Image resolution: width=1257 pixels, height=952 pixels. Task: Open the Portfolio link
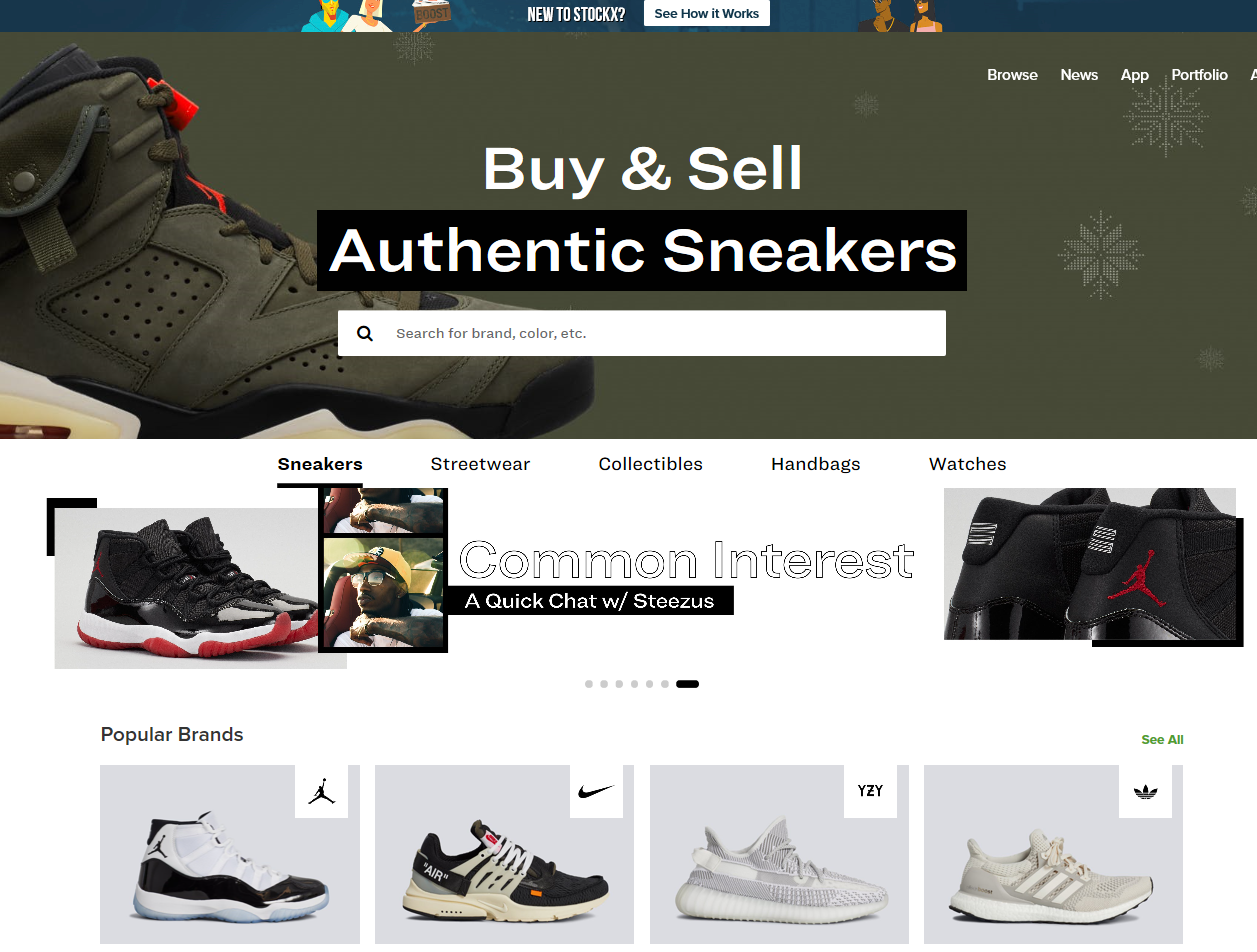(1199, 75)
